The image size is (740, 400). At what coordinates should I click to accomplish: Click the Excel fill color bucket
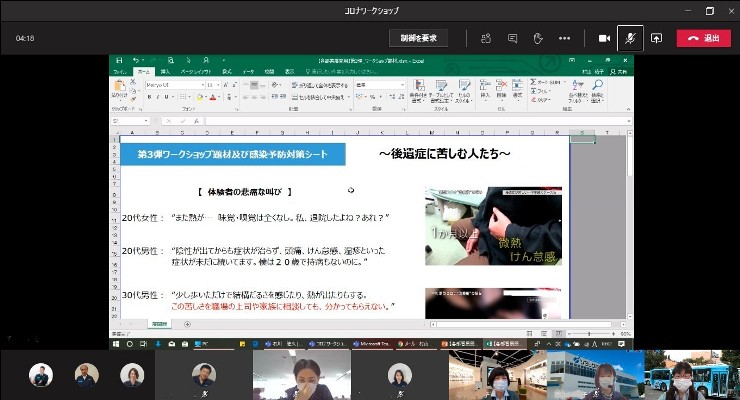click(x=200, y=97)
